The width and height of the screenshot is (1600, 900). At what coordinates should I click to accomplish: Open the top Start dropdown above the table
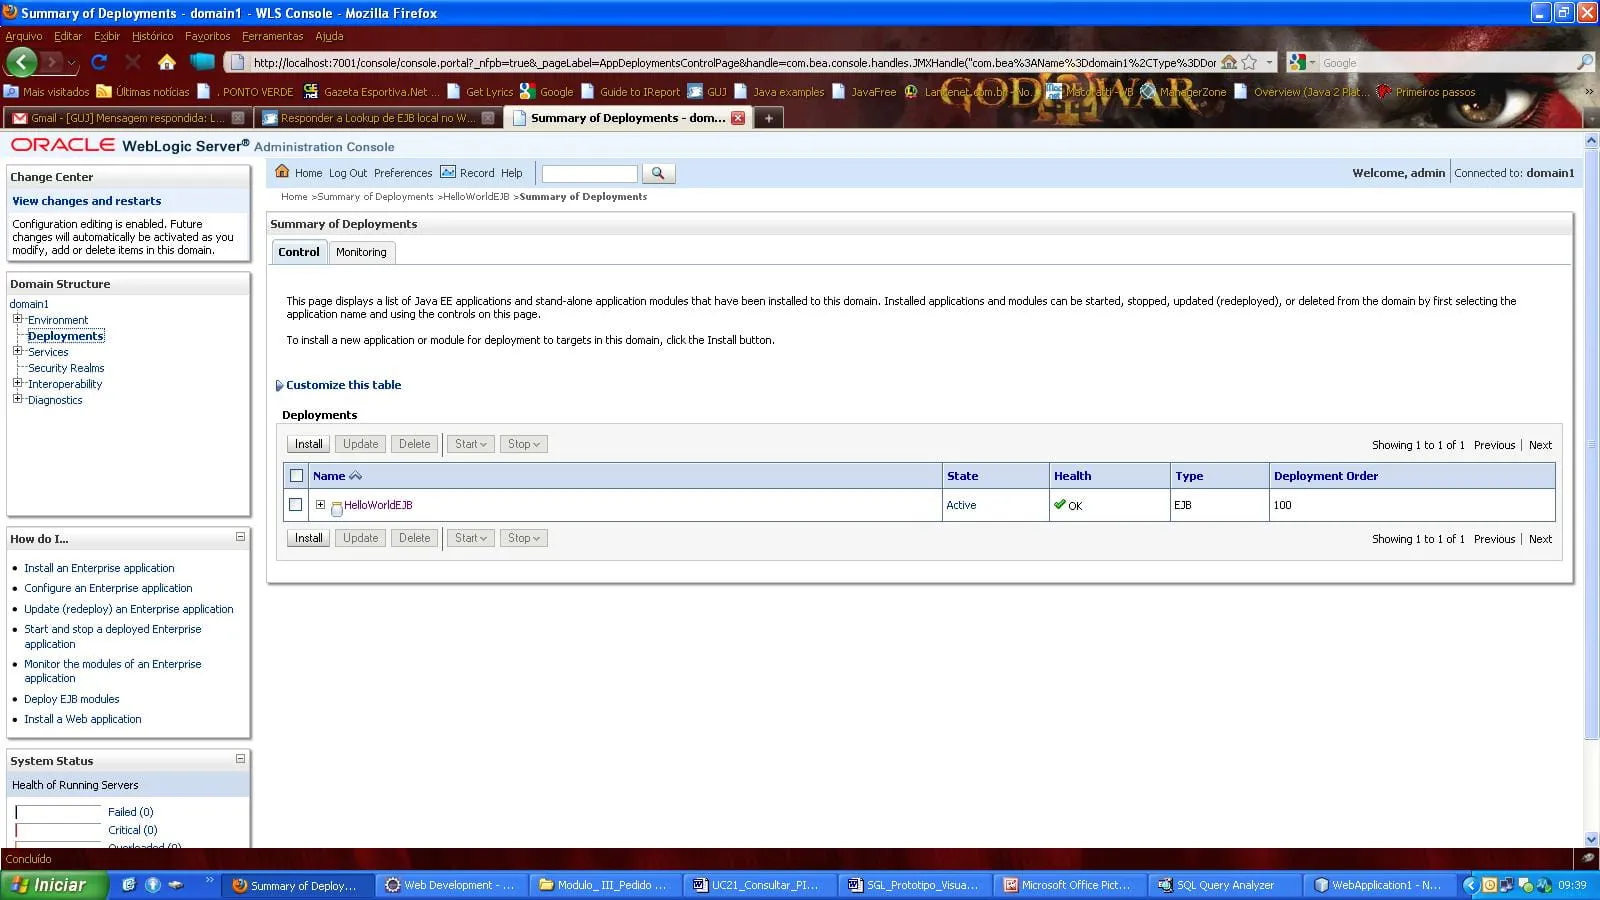click(x=470, y=444)
